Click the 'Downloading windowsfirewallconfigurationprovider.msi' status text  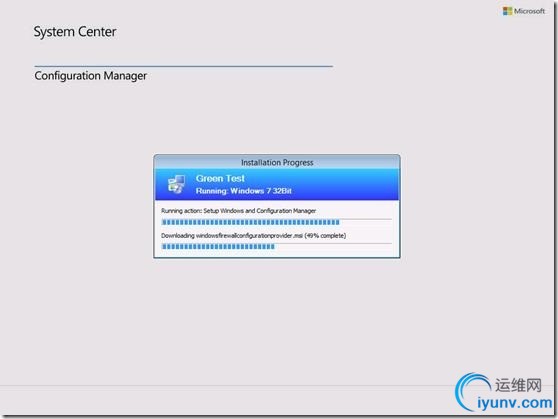click(x=253, y=236)
